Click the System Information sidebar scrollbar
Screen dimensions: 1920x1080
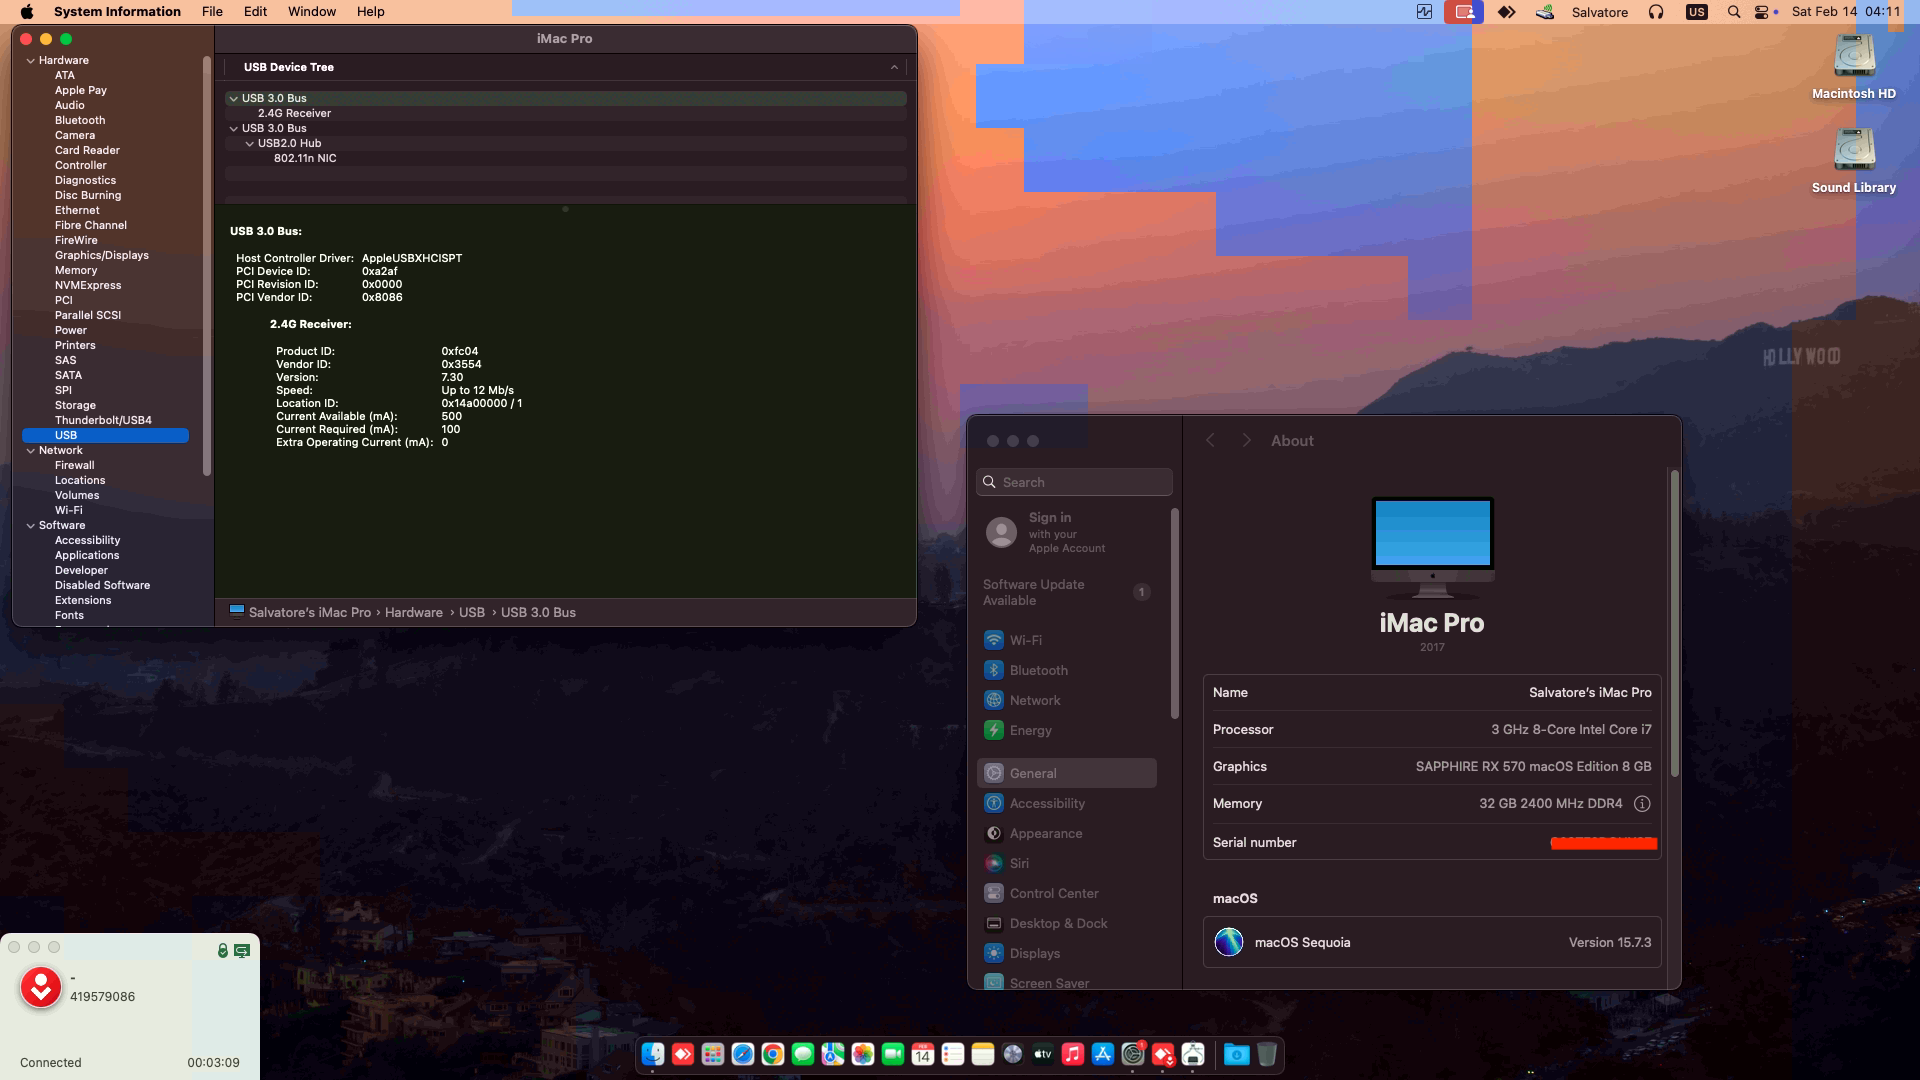pos(207,266)
